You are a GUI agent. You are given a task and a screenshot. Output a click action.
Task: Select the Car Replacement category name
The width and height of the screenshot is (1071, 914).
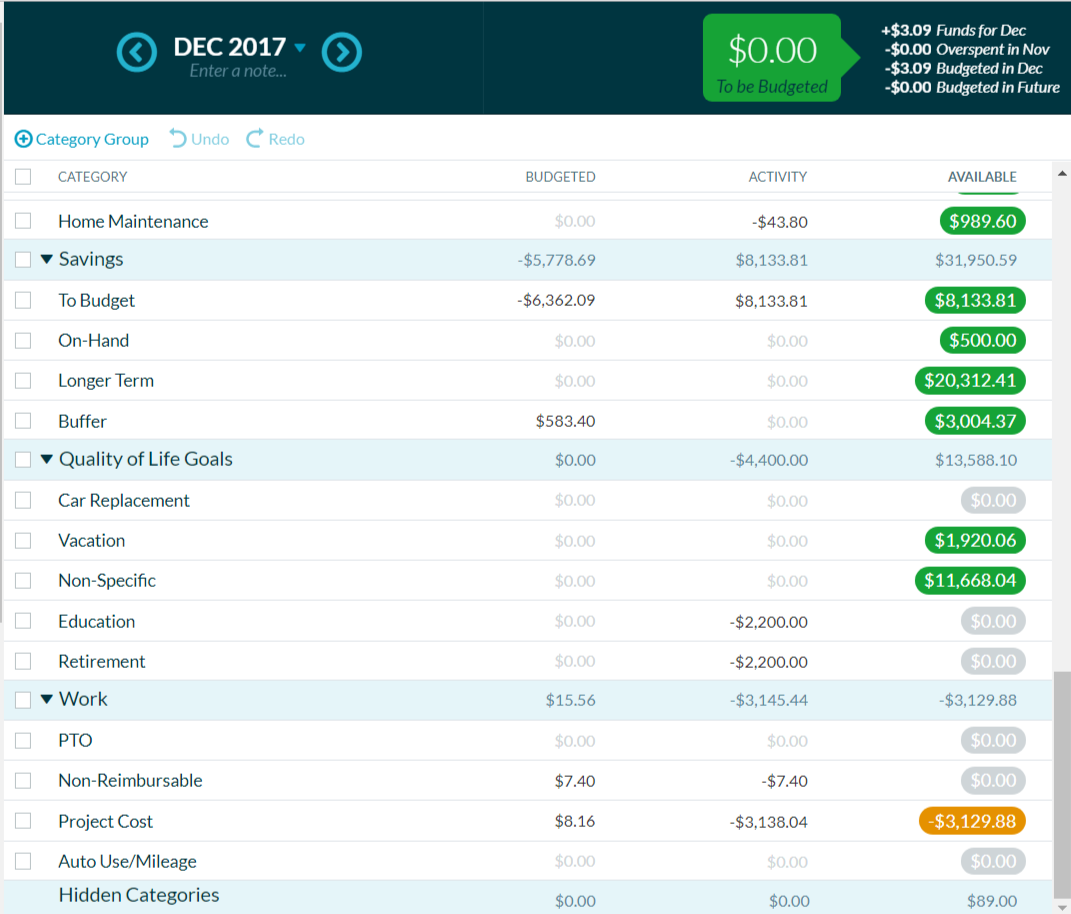point(124,501)
